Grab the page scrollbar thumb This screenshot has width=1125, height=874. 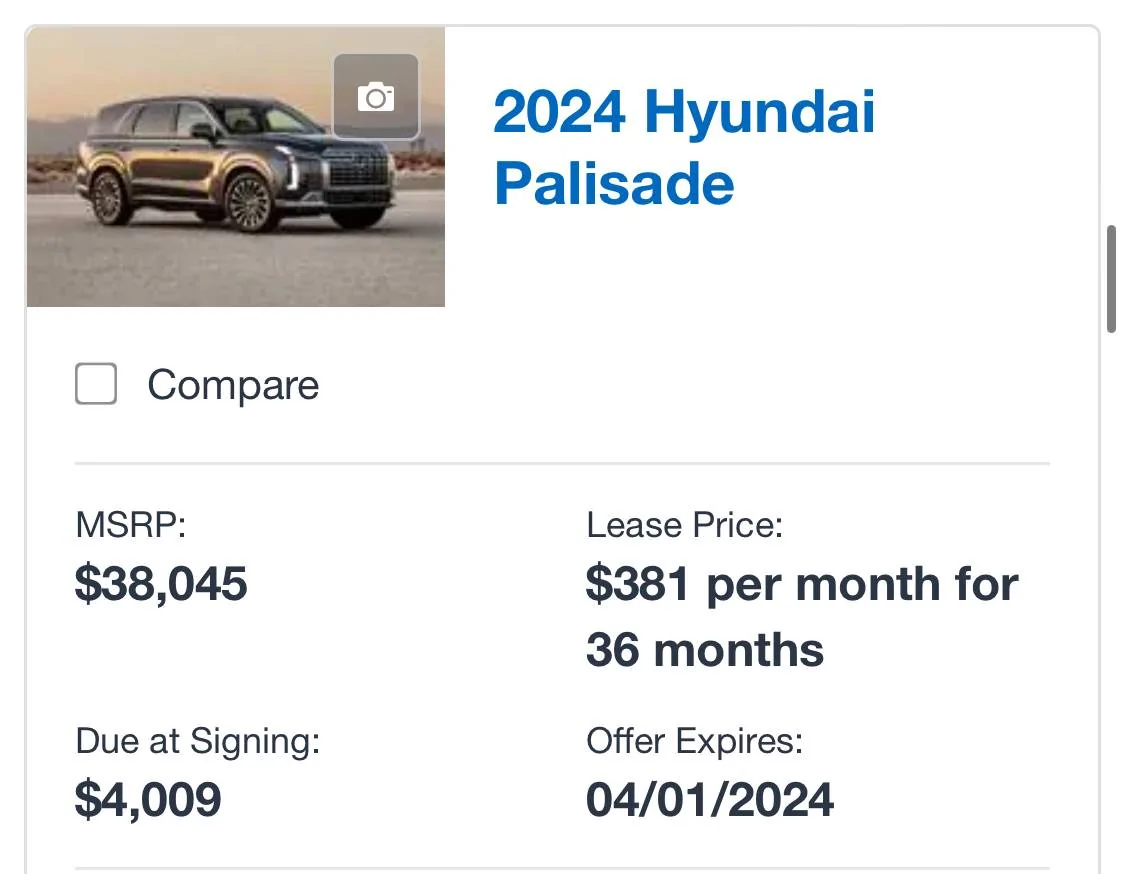[1111, 279]
